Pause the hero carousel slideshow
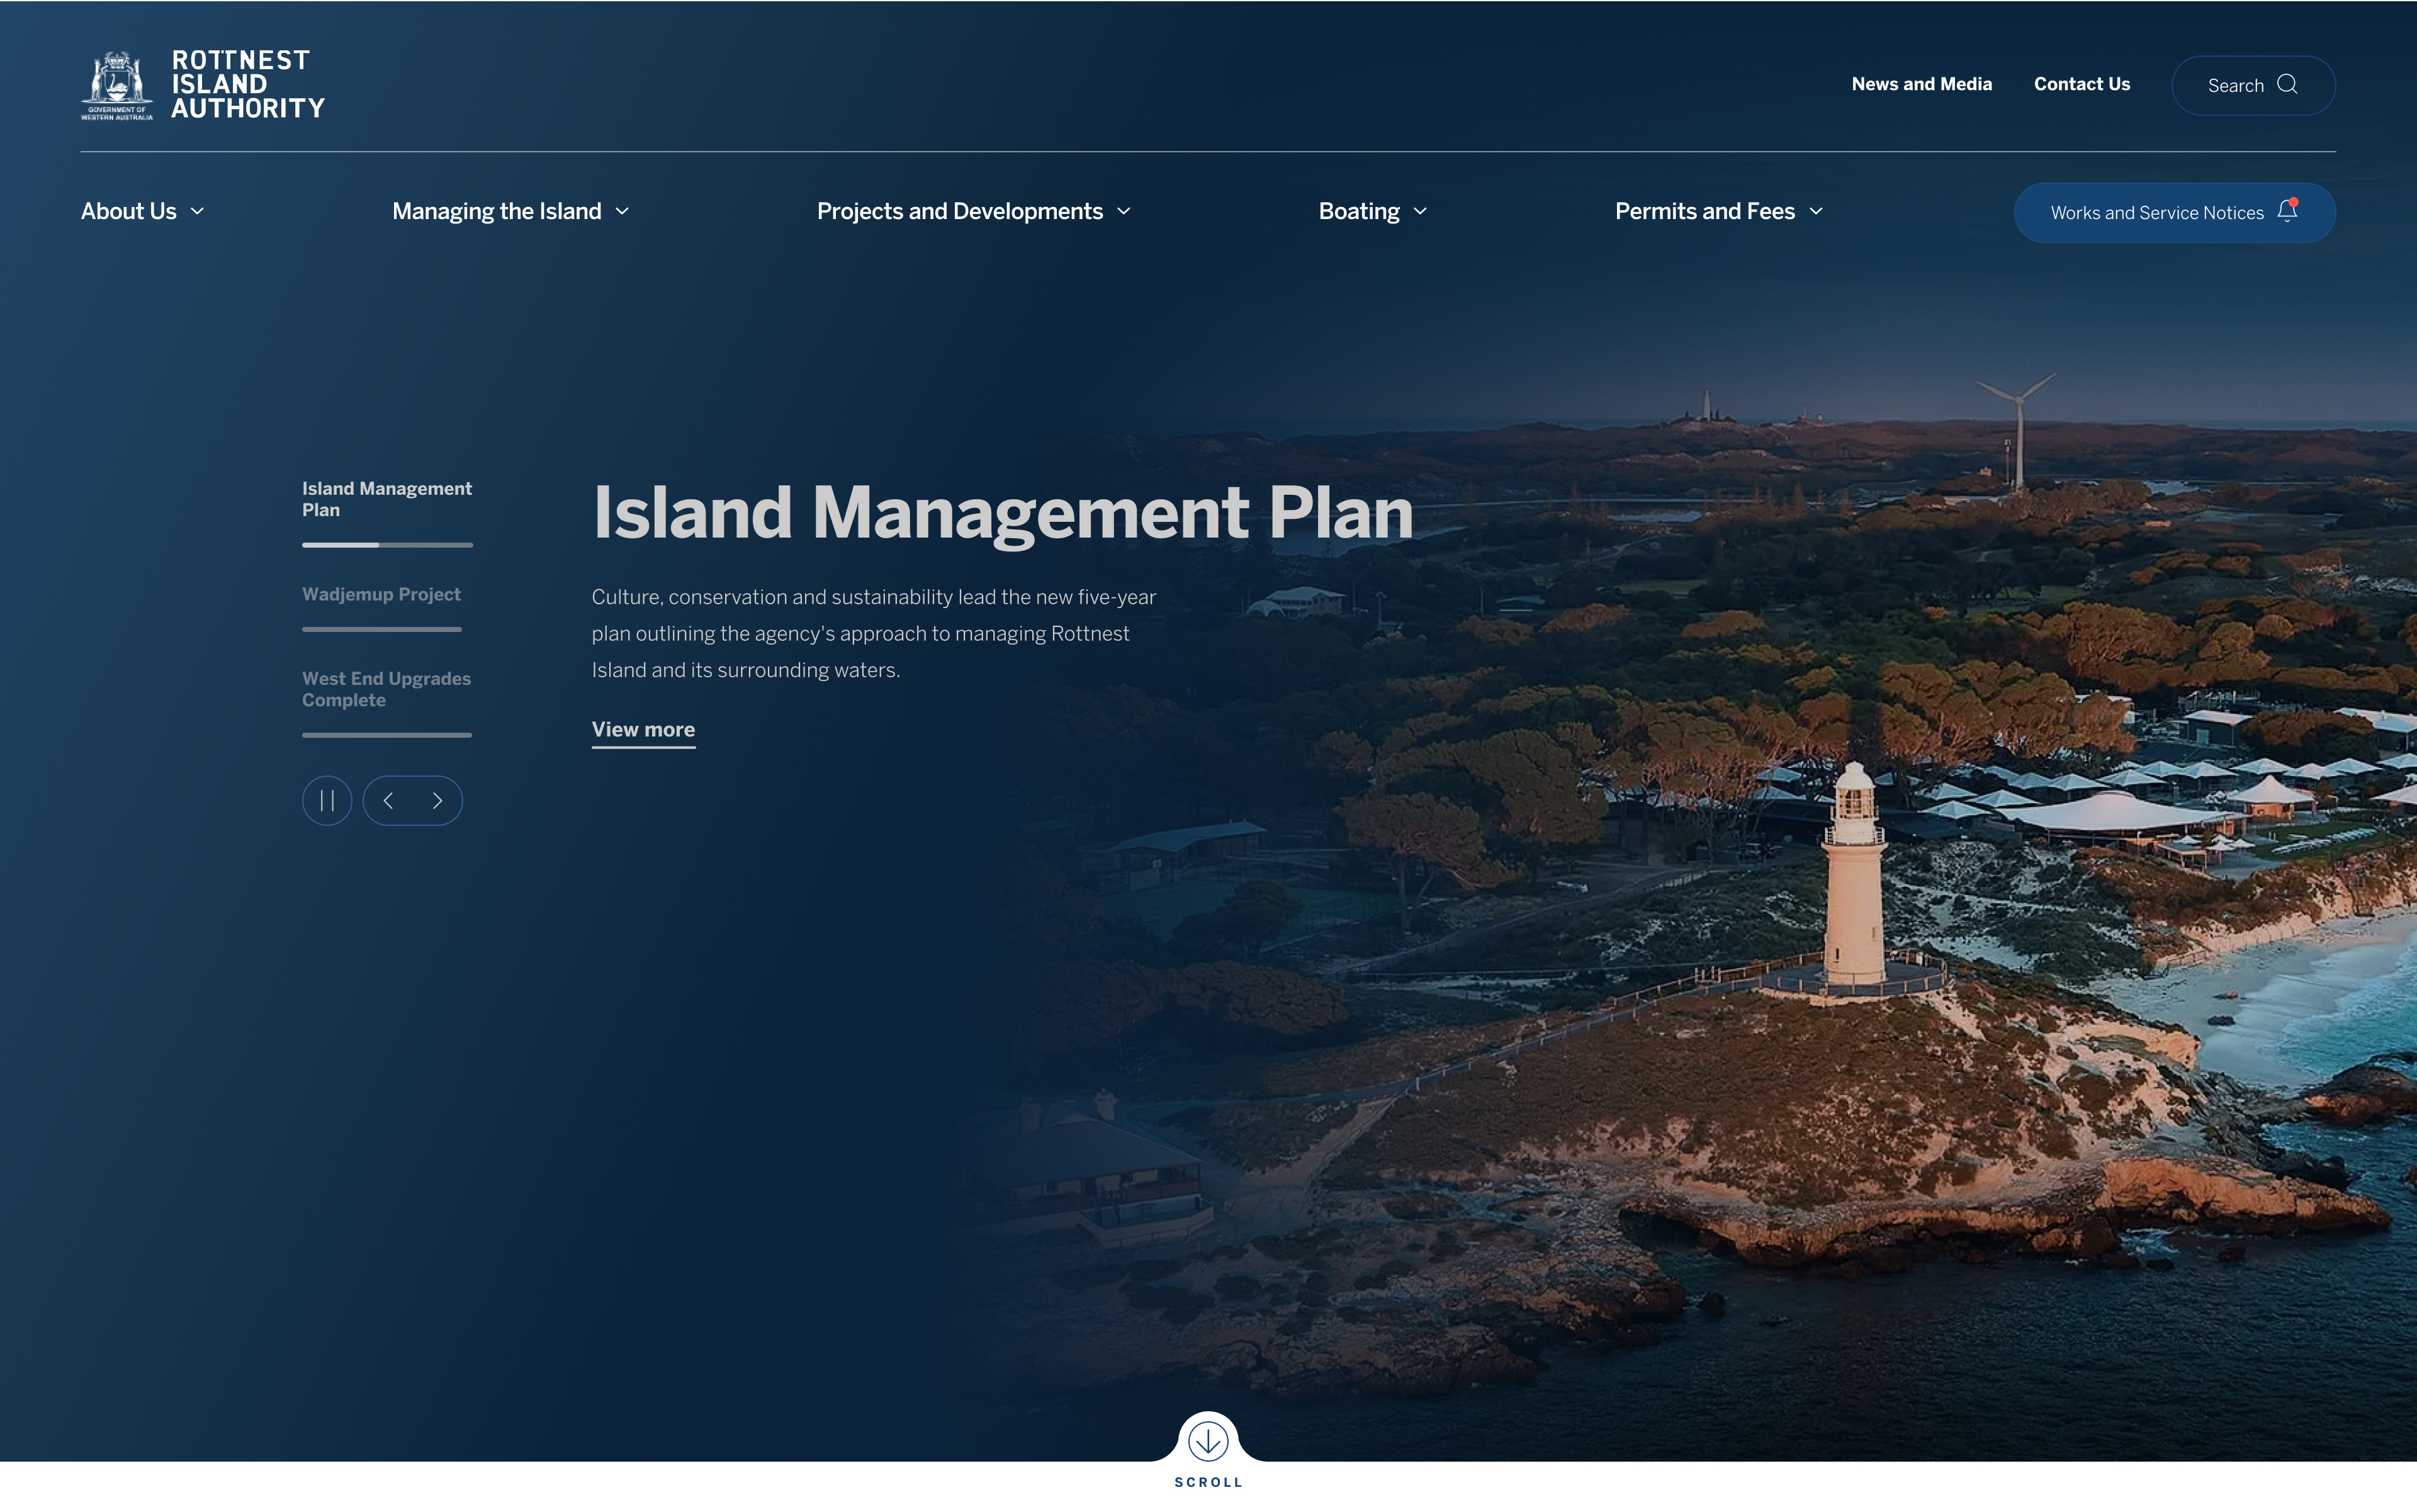The width and height of the screenshot is (2417, 1512). [x=327, y=801]
